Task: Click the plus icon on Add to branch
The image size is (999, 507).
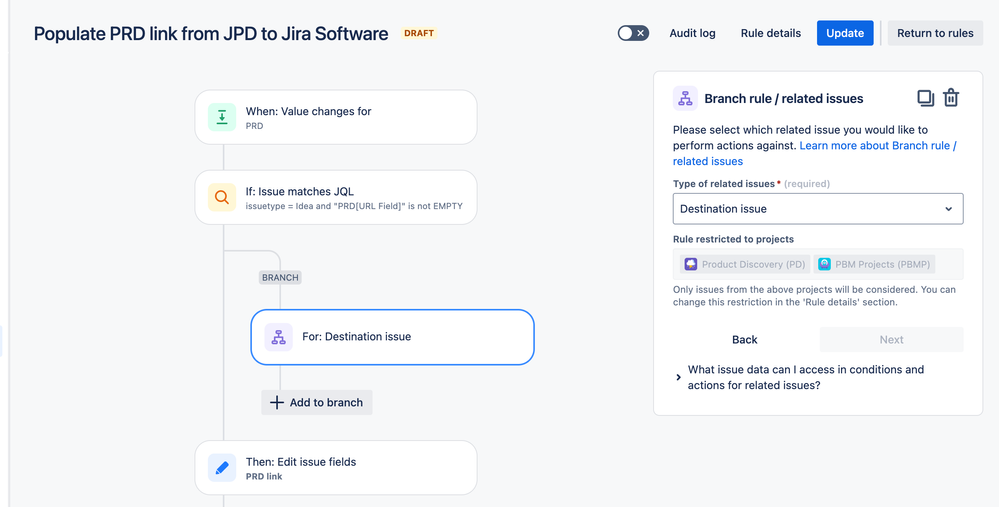Action: point(277,403)
